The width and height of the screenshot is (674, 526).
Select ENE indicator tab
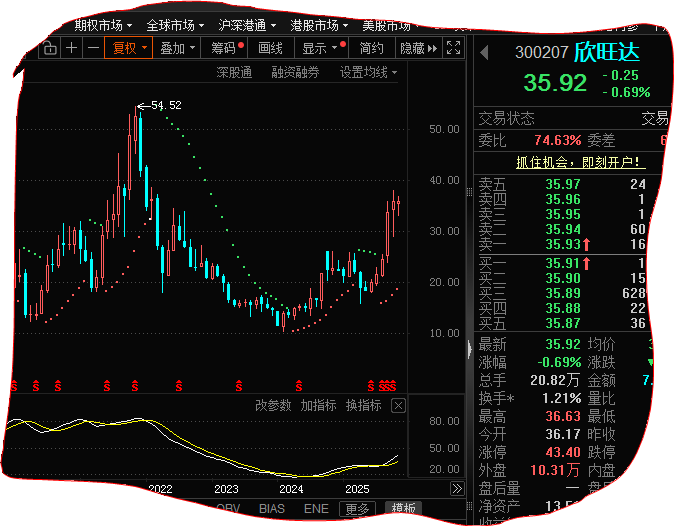pos(316,509)
